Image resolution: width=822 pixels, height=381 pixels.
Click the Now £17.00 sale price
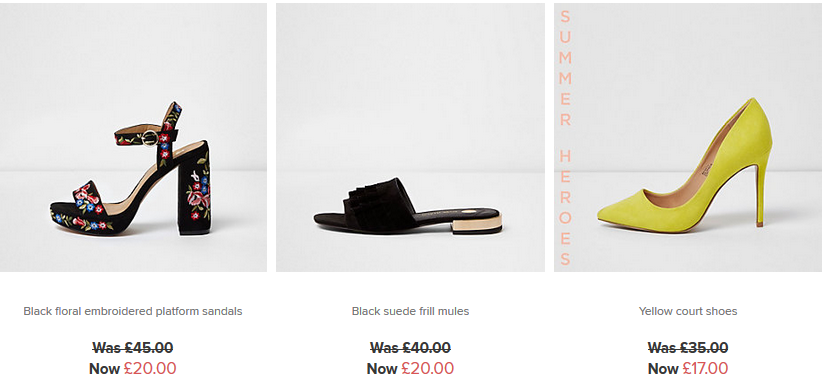[688, 368]
